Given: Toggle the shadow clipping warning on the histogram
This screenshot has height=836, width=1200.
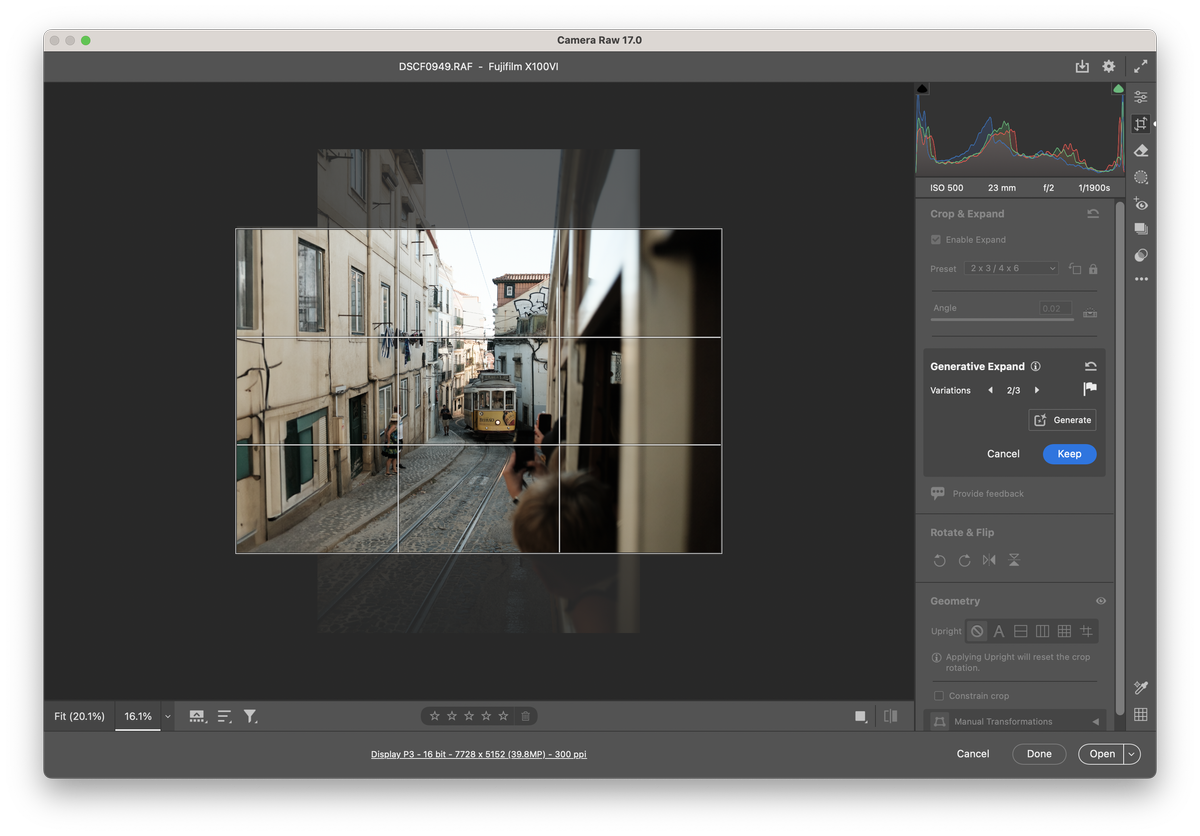Looking at the screenshot, I should click(x=922, y=88).
